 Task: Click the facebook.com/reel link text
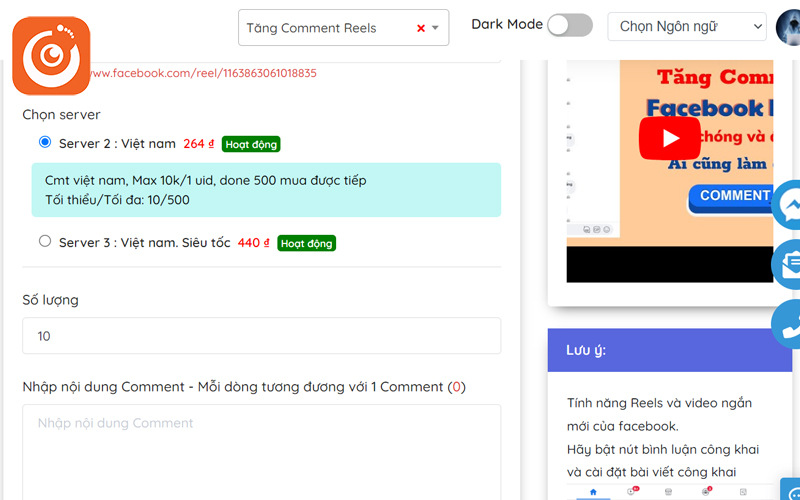tap(203, 73)
